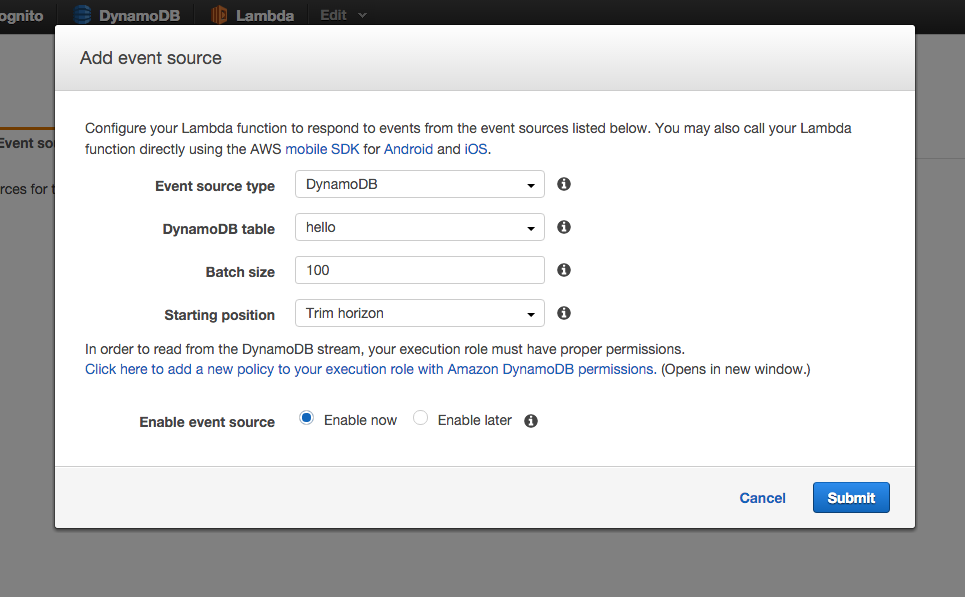Open the DynamoDB table dropdown
Image resolution: width=965 pixels, height=597 pixels.
pos(420,228)
